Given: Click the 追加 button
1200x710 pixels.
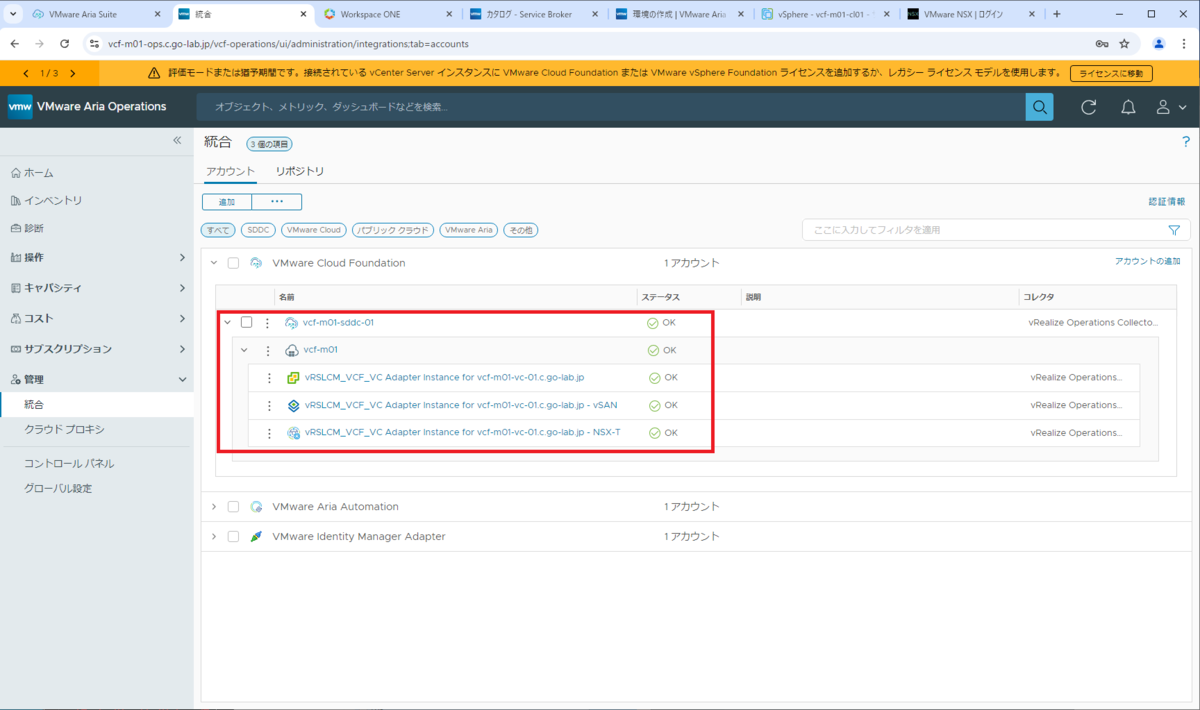Looking at the screenshot, I should coord(227,202).
